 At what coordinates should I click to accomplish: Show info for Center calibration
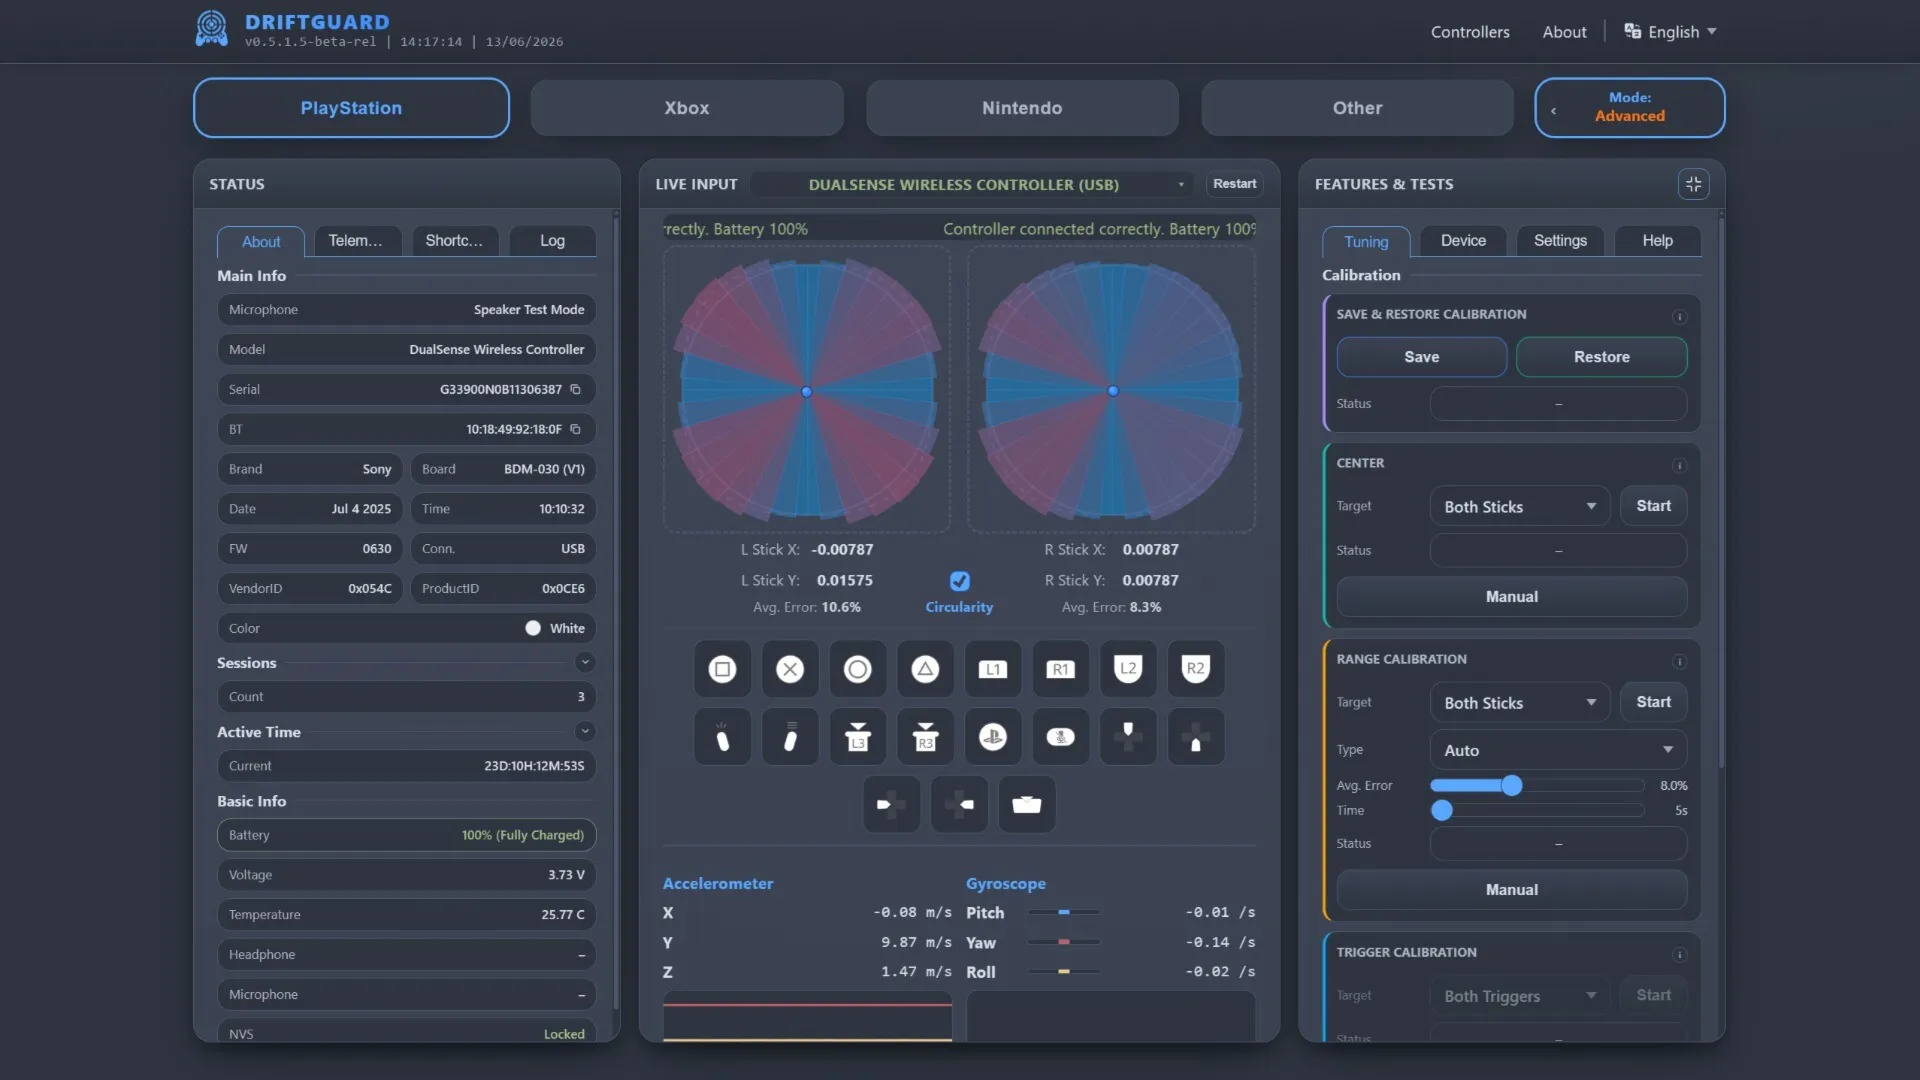(1679, 465)
